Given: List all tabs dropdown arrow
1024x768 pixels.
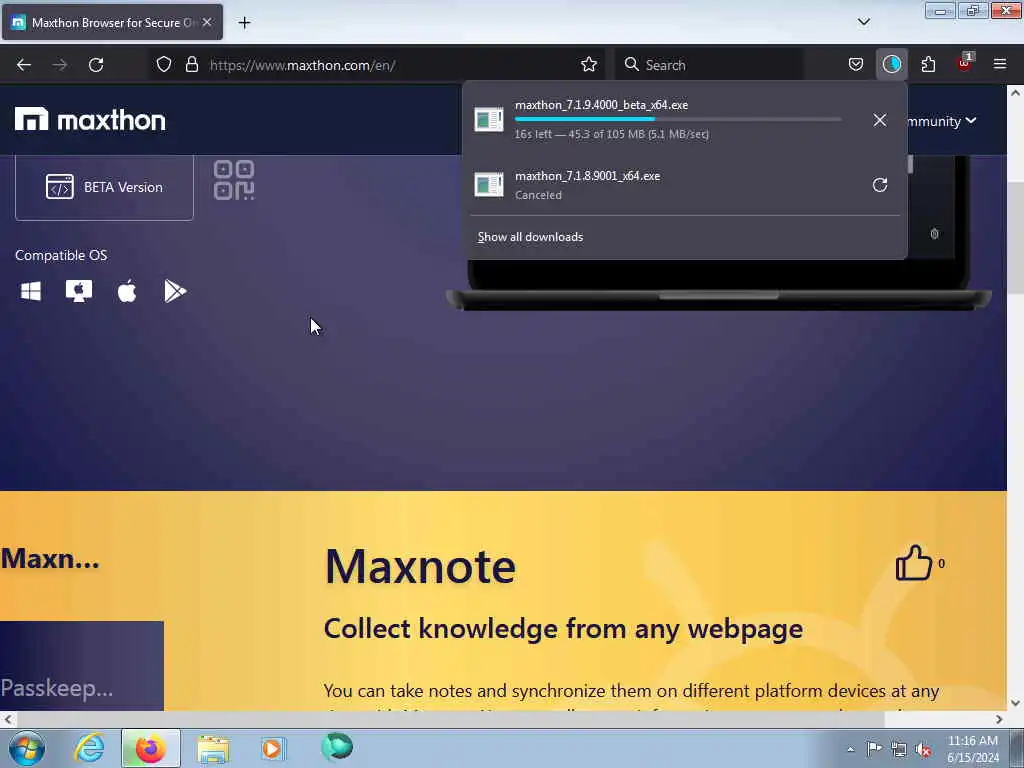Looking at the screenshot, I should (x=863, y=22).
